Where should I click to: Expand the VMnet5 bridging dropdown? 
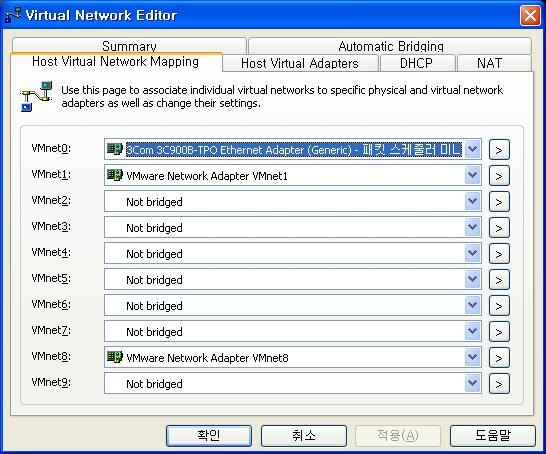[473, 279]
